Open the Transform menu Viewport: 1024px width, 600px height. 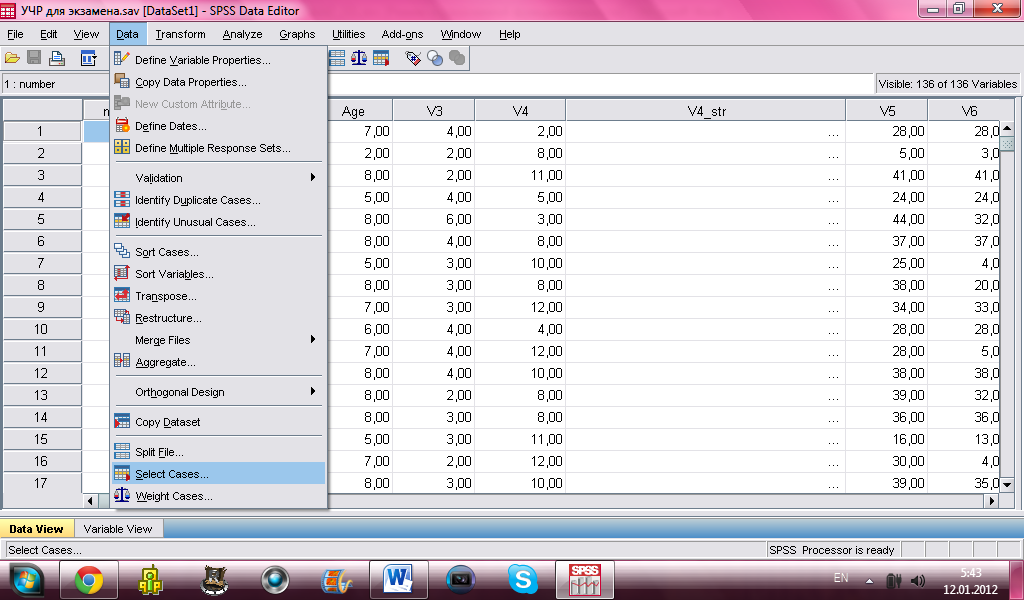click(x=180, y=34)
